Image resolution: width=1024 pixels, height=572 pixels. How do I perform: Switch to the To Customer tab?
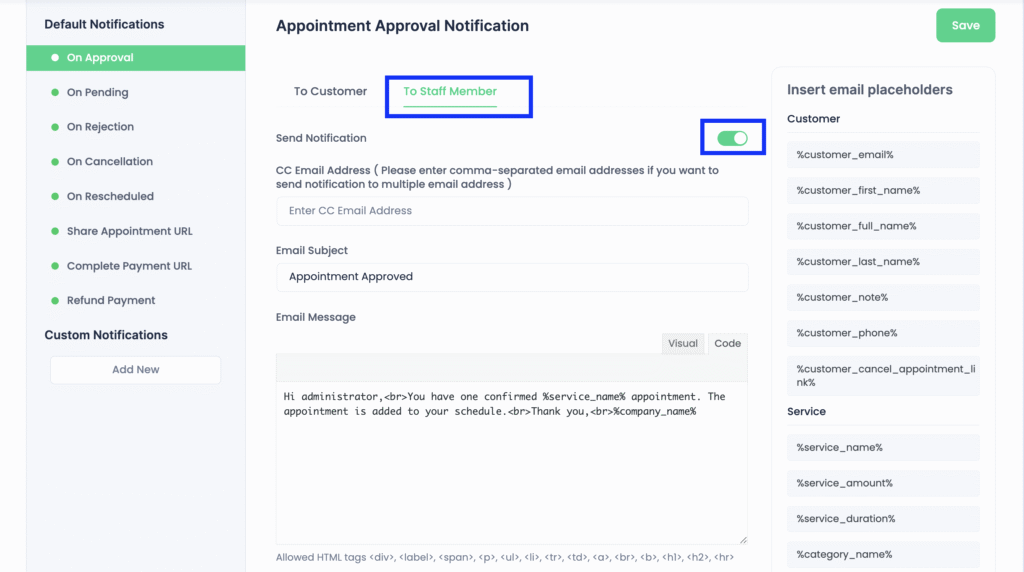click(x=330, y=91)
